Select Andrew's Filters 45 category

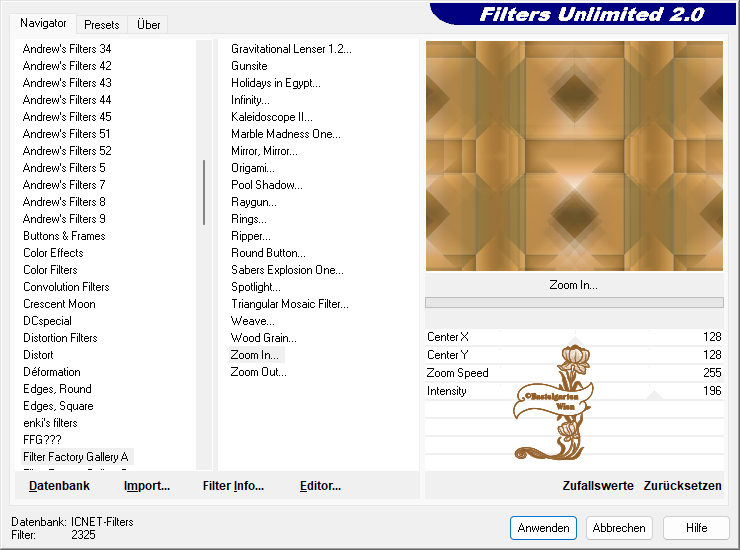pyautogui.click(x=67, y=117)
